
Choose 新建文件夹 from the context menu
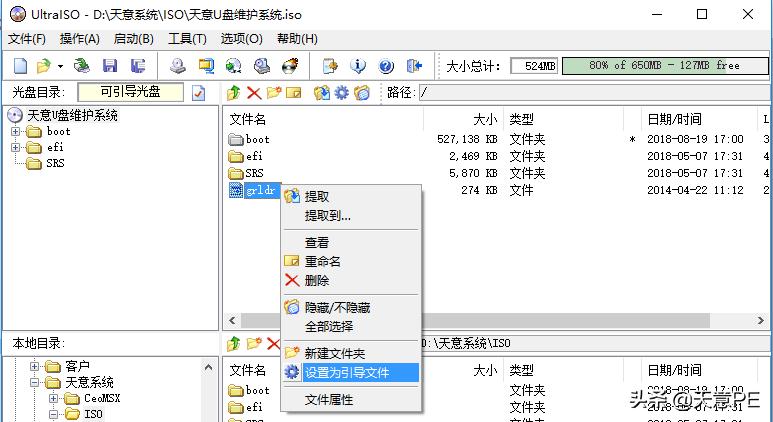[x=351, y=353]
